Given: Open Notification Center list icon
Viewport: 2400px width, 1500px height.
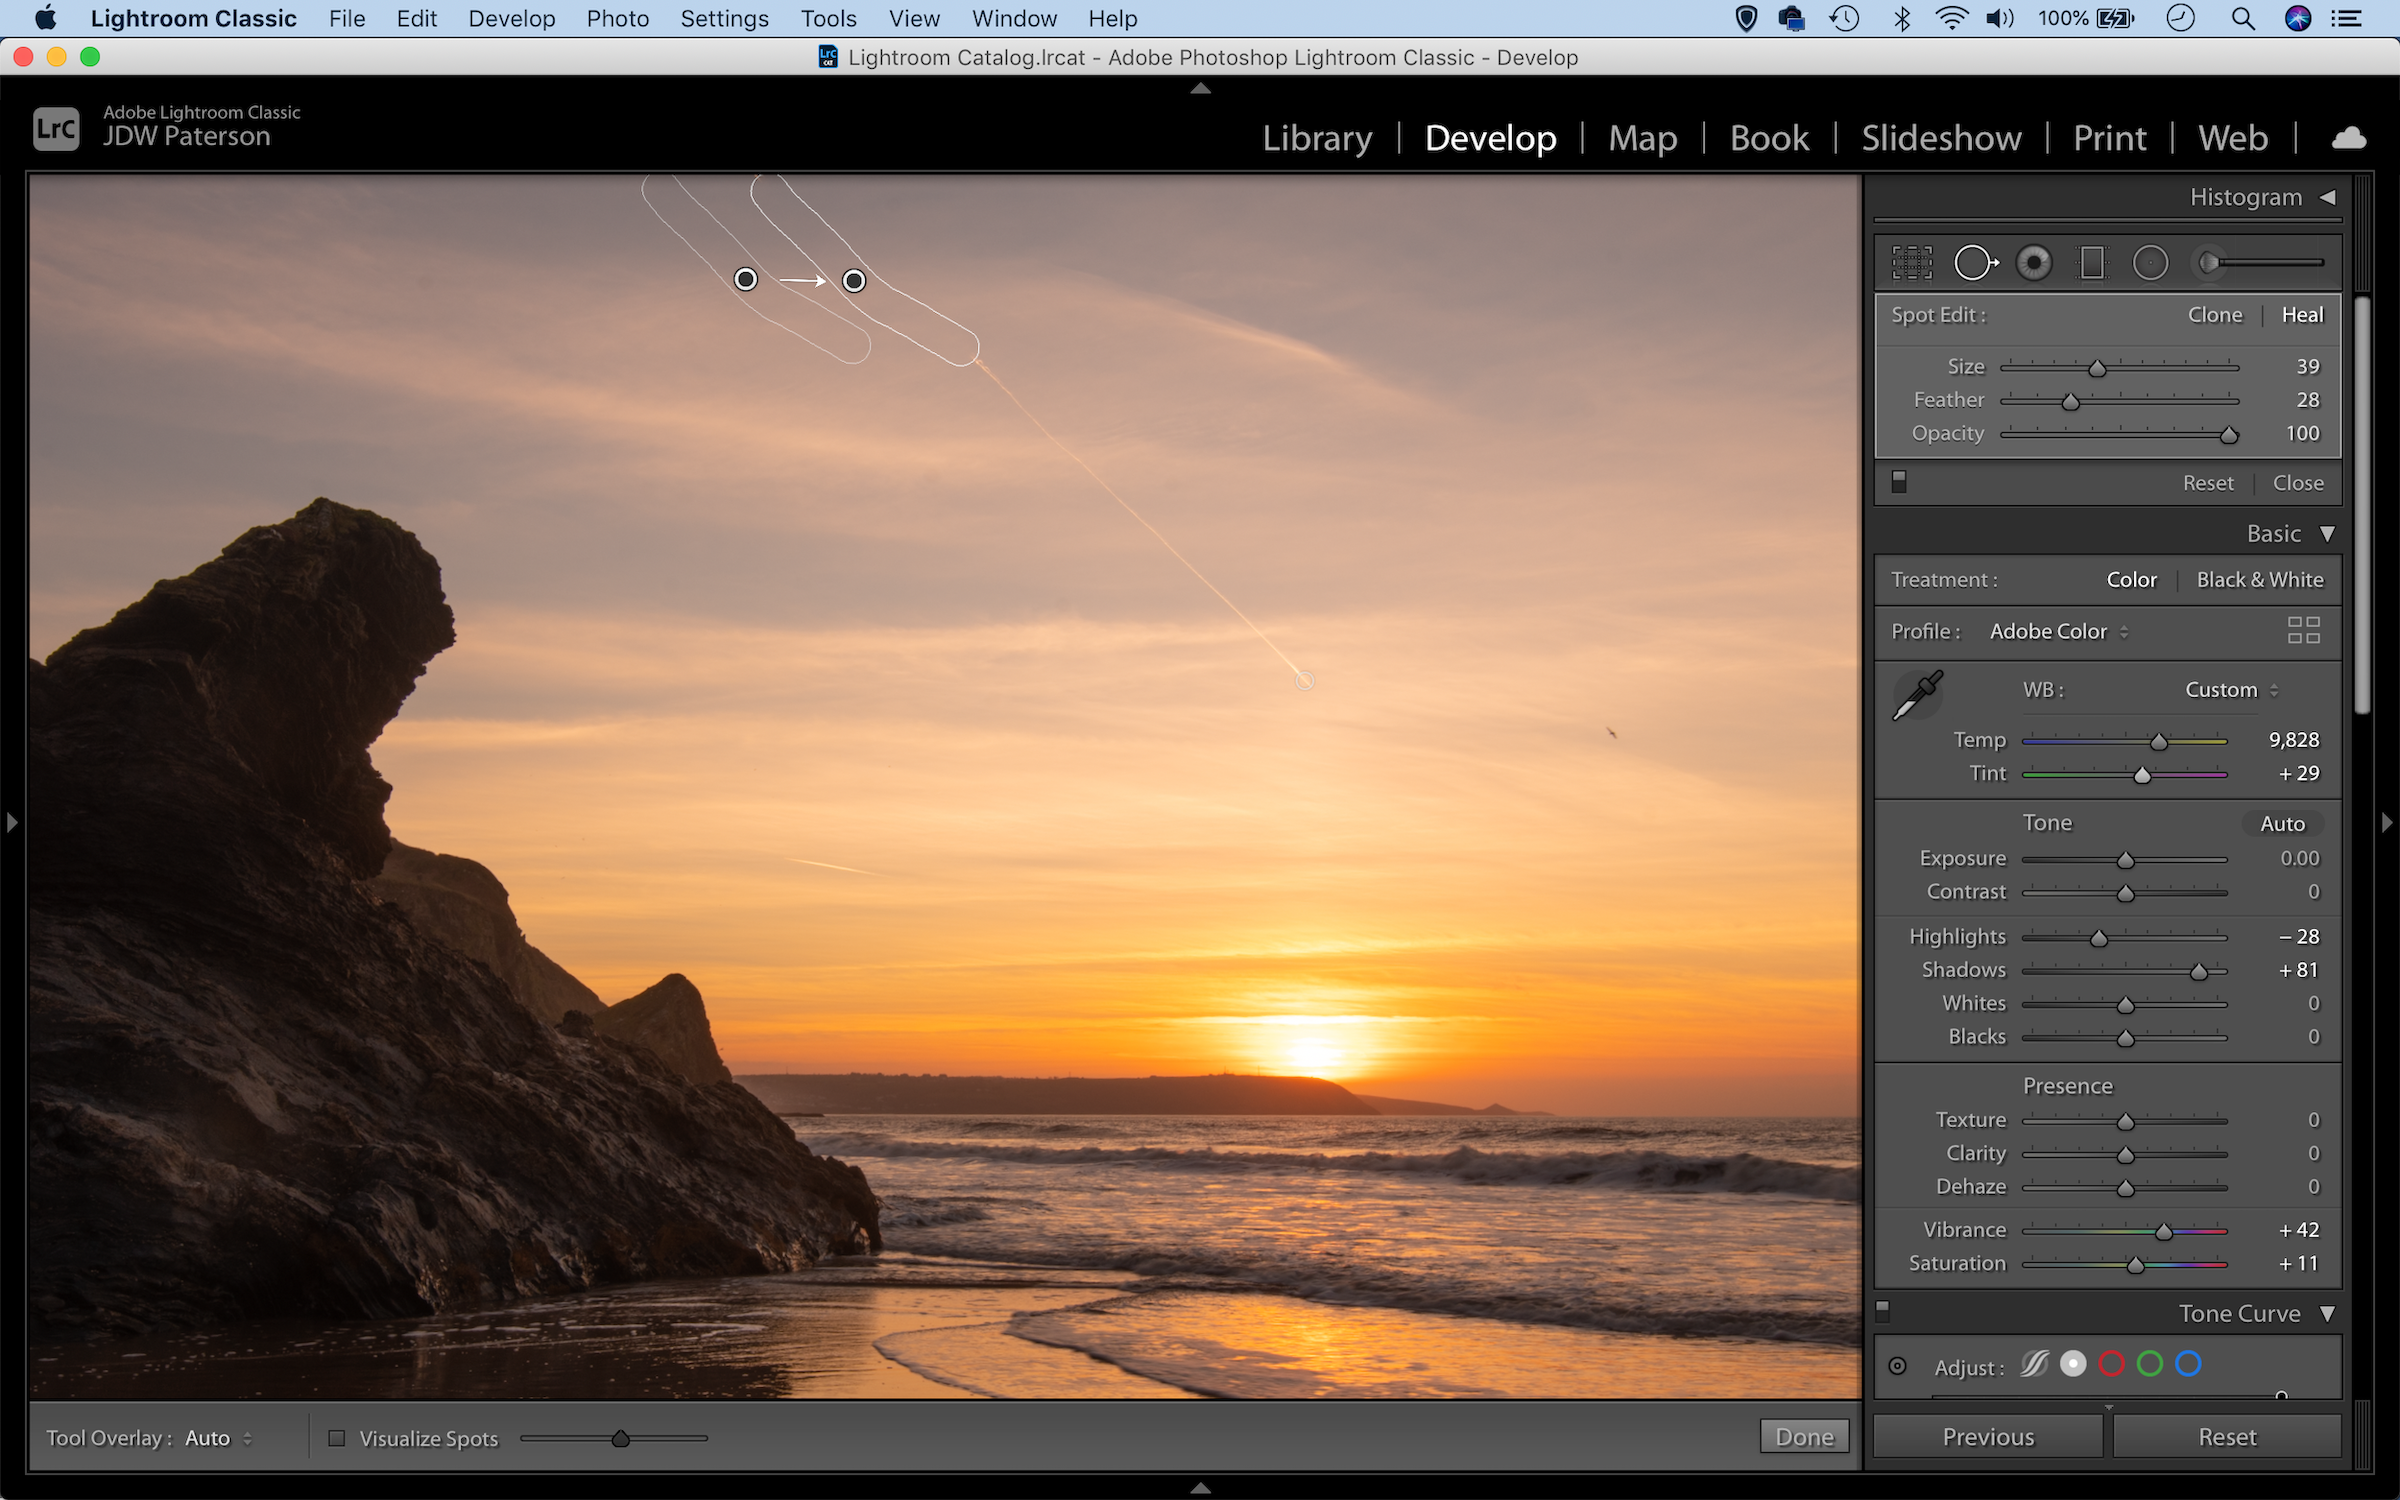Looking at the screenshot, I should pos(2346,19).
